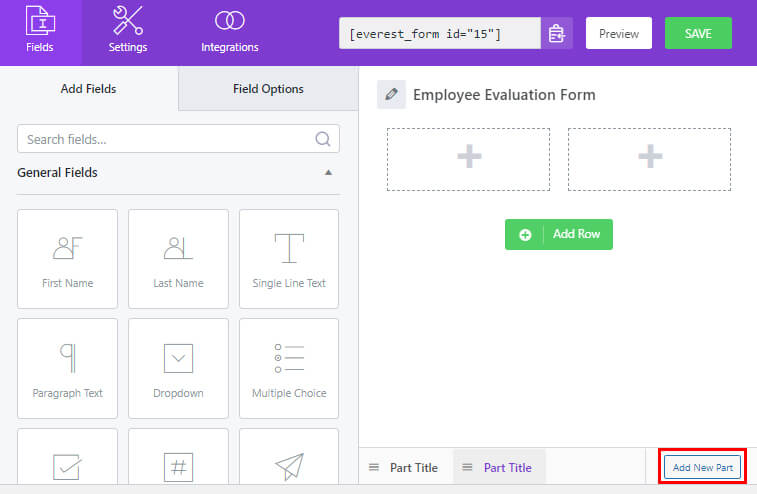The image size is (757, 494).
Task: Grab handle icon of first Part Title
Action: coord(374,467)
